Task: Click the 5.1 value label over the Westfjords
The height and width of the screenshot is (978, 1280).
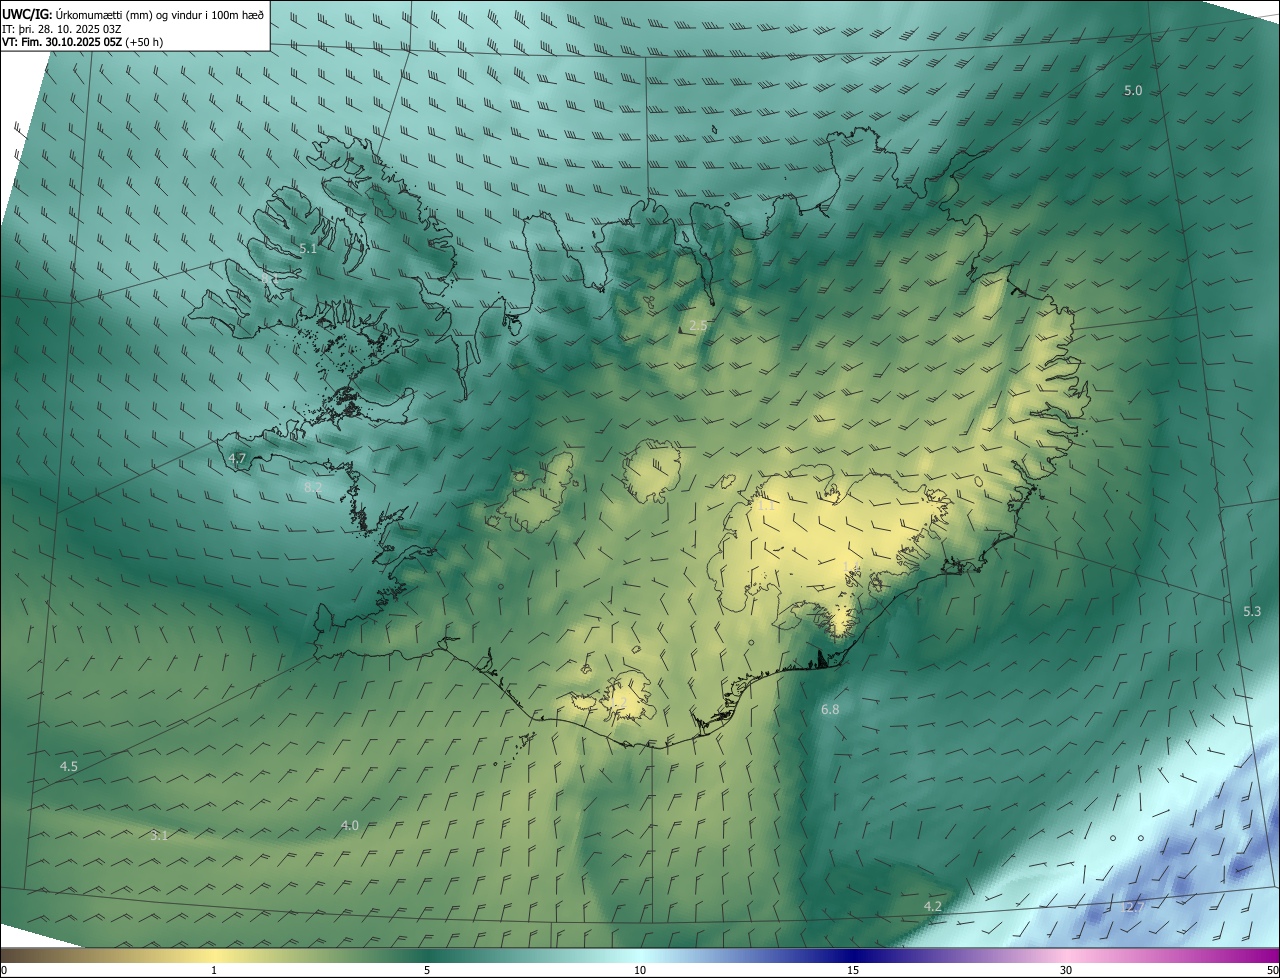Action: pos(308,249)
